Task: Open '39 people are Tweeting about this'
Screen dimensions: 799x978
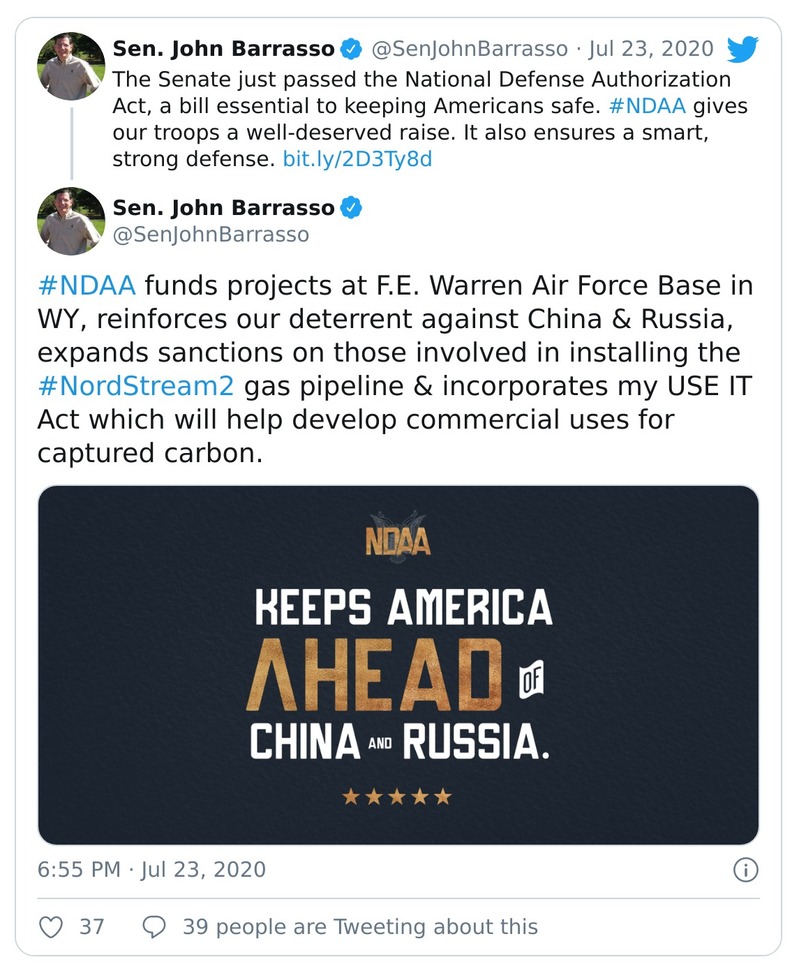Action: [x=359, y=927]
